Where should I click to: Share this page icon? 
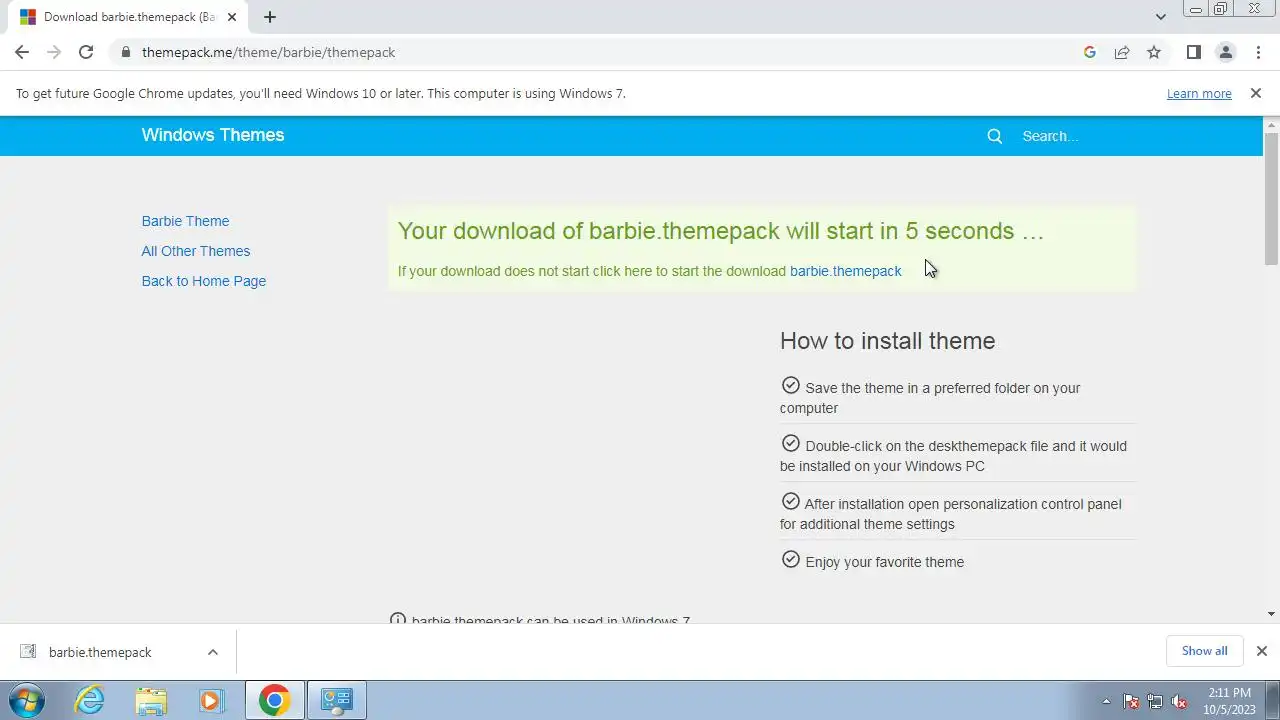click(x=1122, y=52)
